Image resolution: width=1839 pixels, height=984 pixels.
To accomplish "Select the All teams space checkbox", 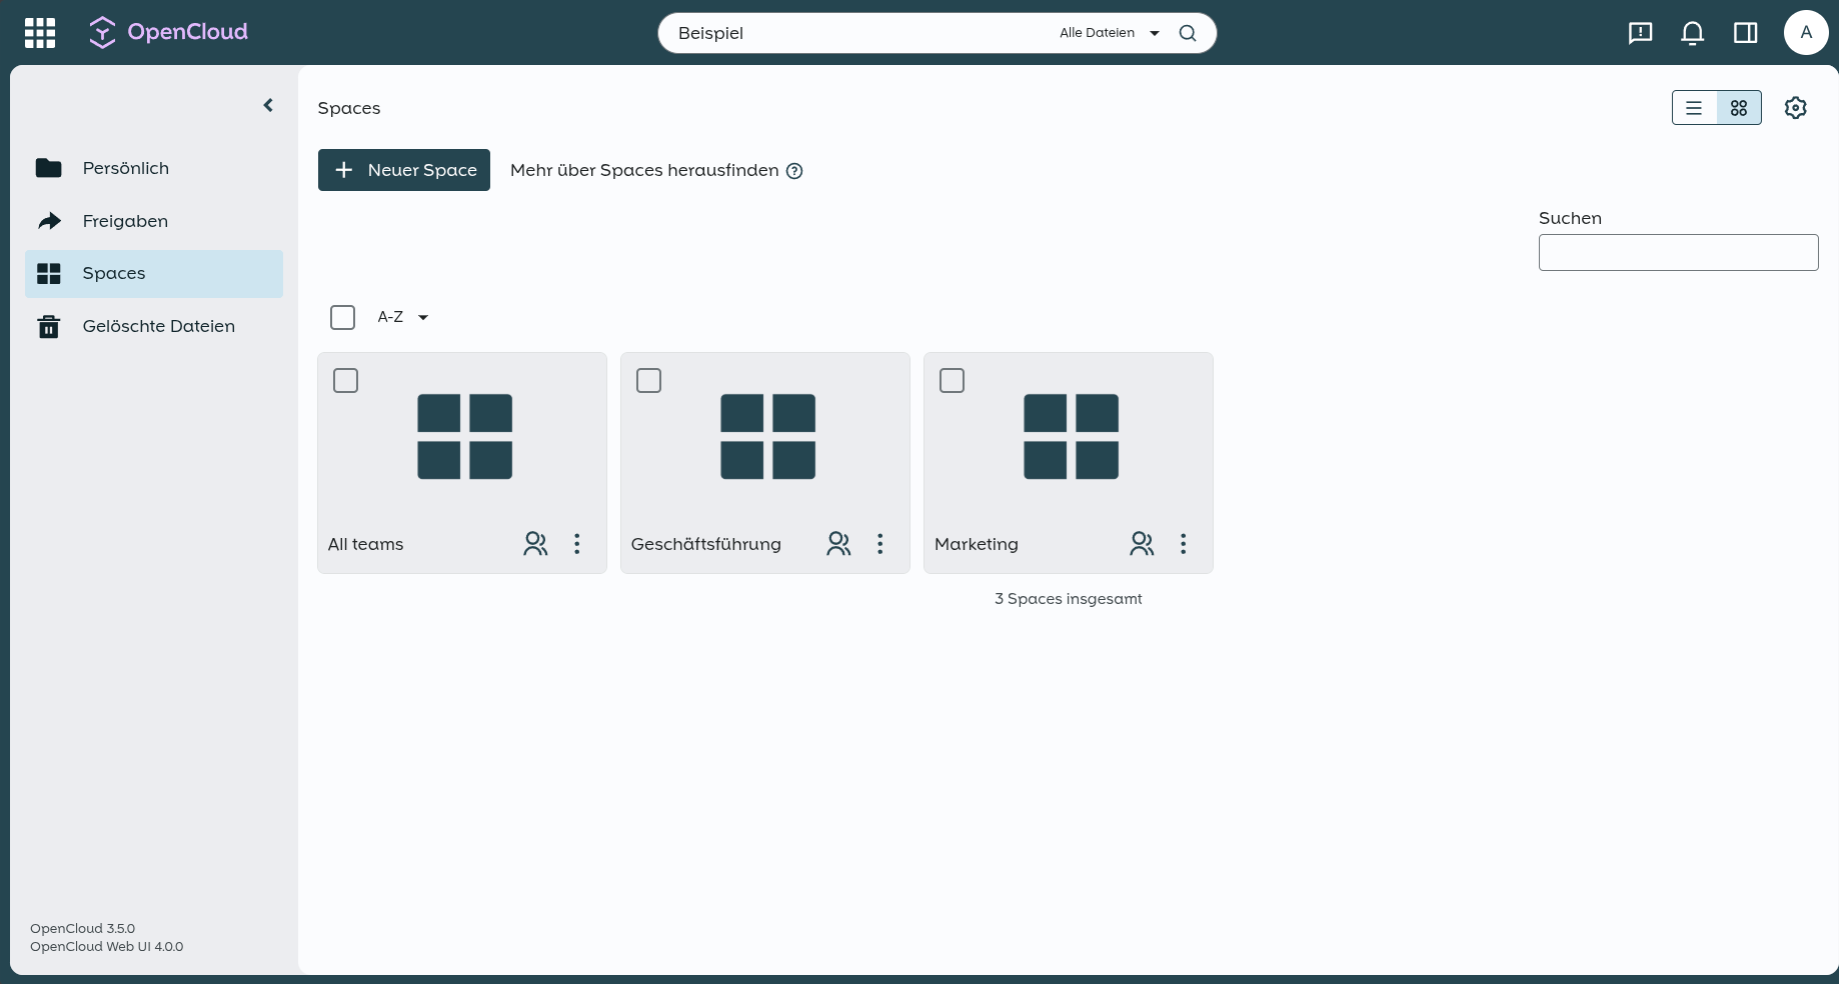I will pos(346,381).
